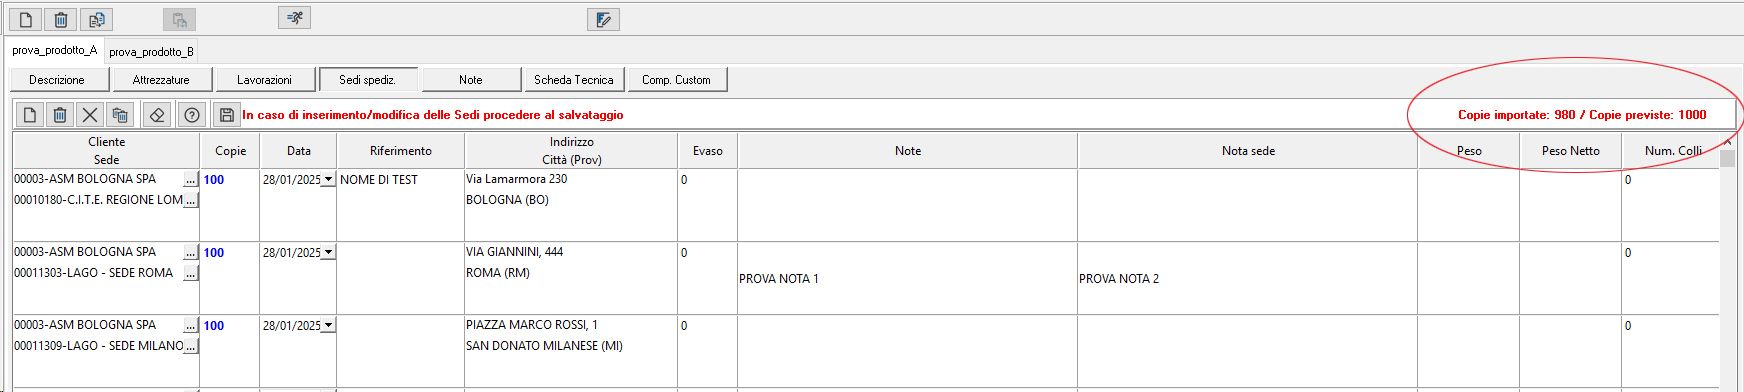Open the Scheda Tecnica section
Viewport: 1744px width, 392px height.
pyautogui.click(x=574, y=80)
